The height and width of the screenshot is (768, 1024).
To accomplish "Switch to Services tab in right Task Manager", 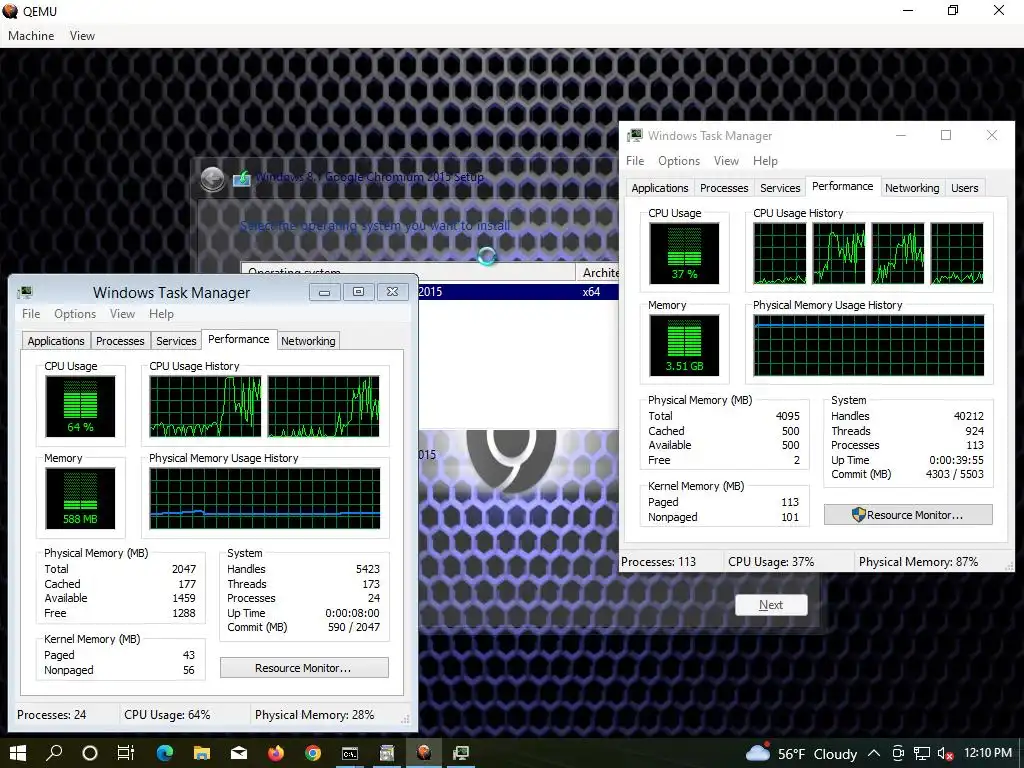I will click(x=780, y=188).
